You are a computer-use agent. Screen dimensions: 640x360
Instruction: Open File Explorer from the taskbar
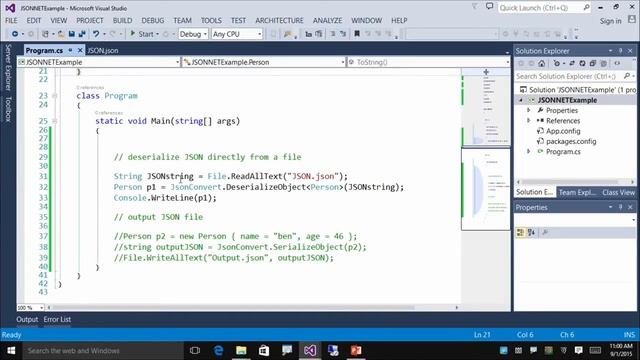(241, 351)
